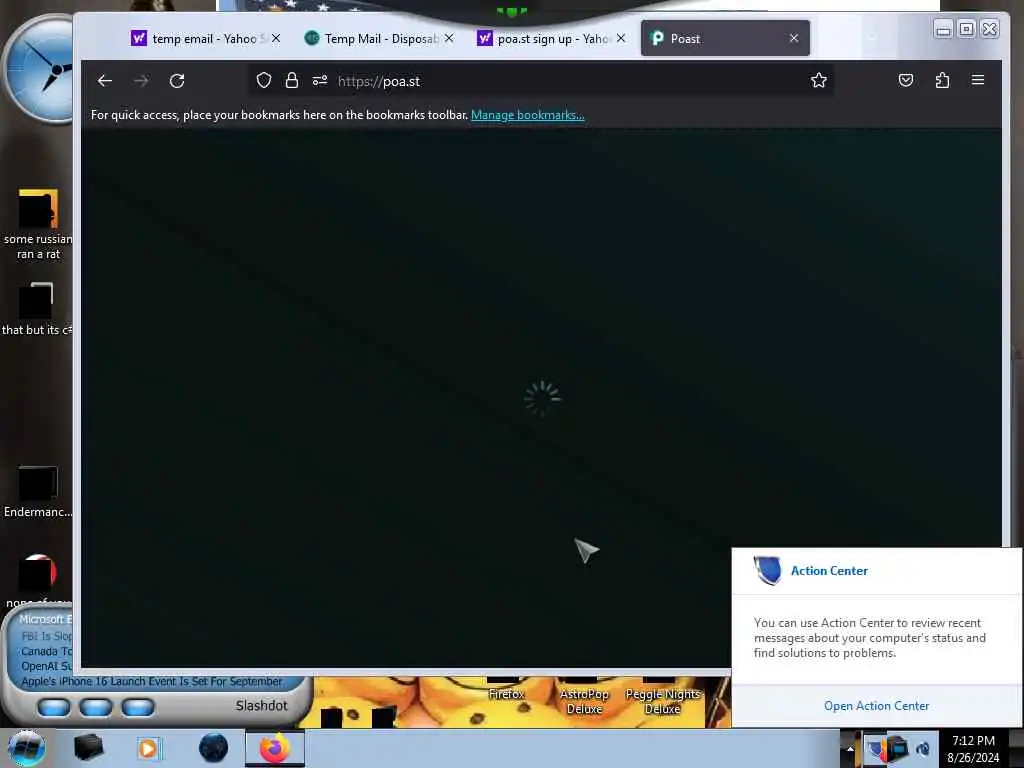The height and width of the screenshot is (768, 1024).
Task: Go back with the browser back arrow
Action: point(104,80)
